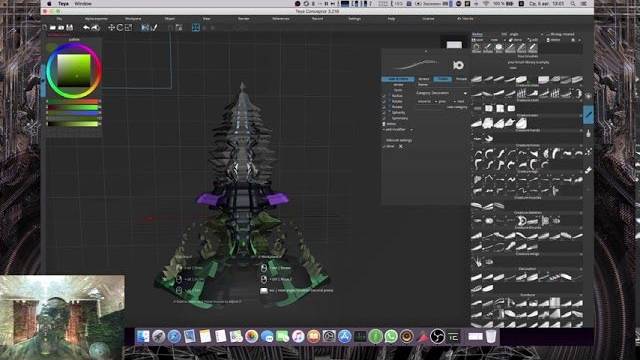Select the scale gizmo tool
Screen dimensions: 640x360
point(128,27)
